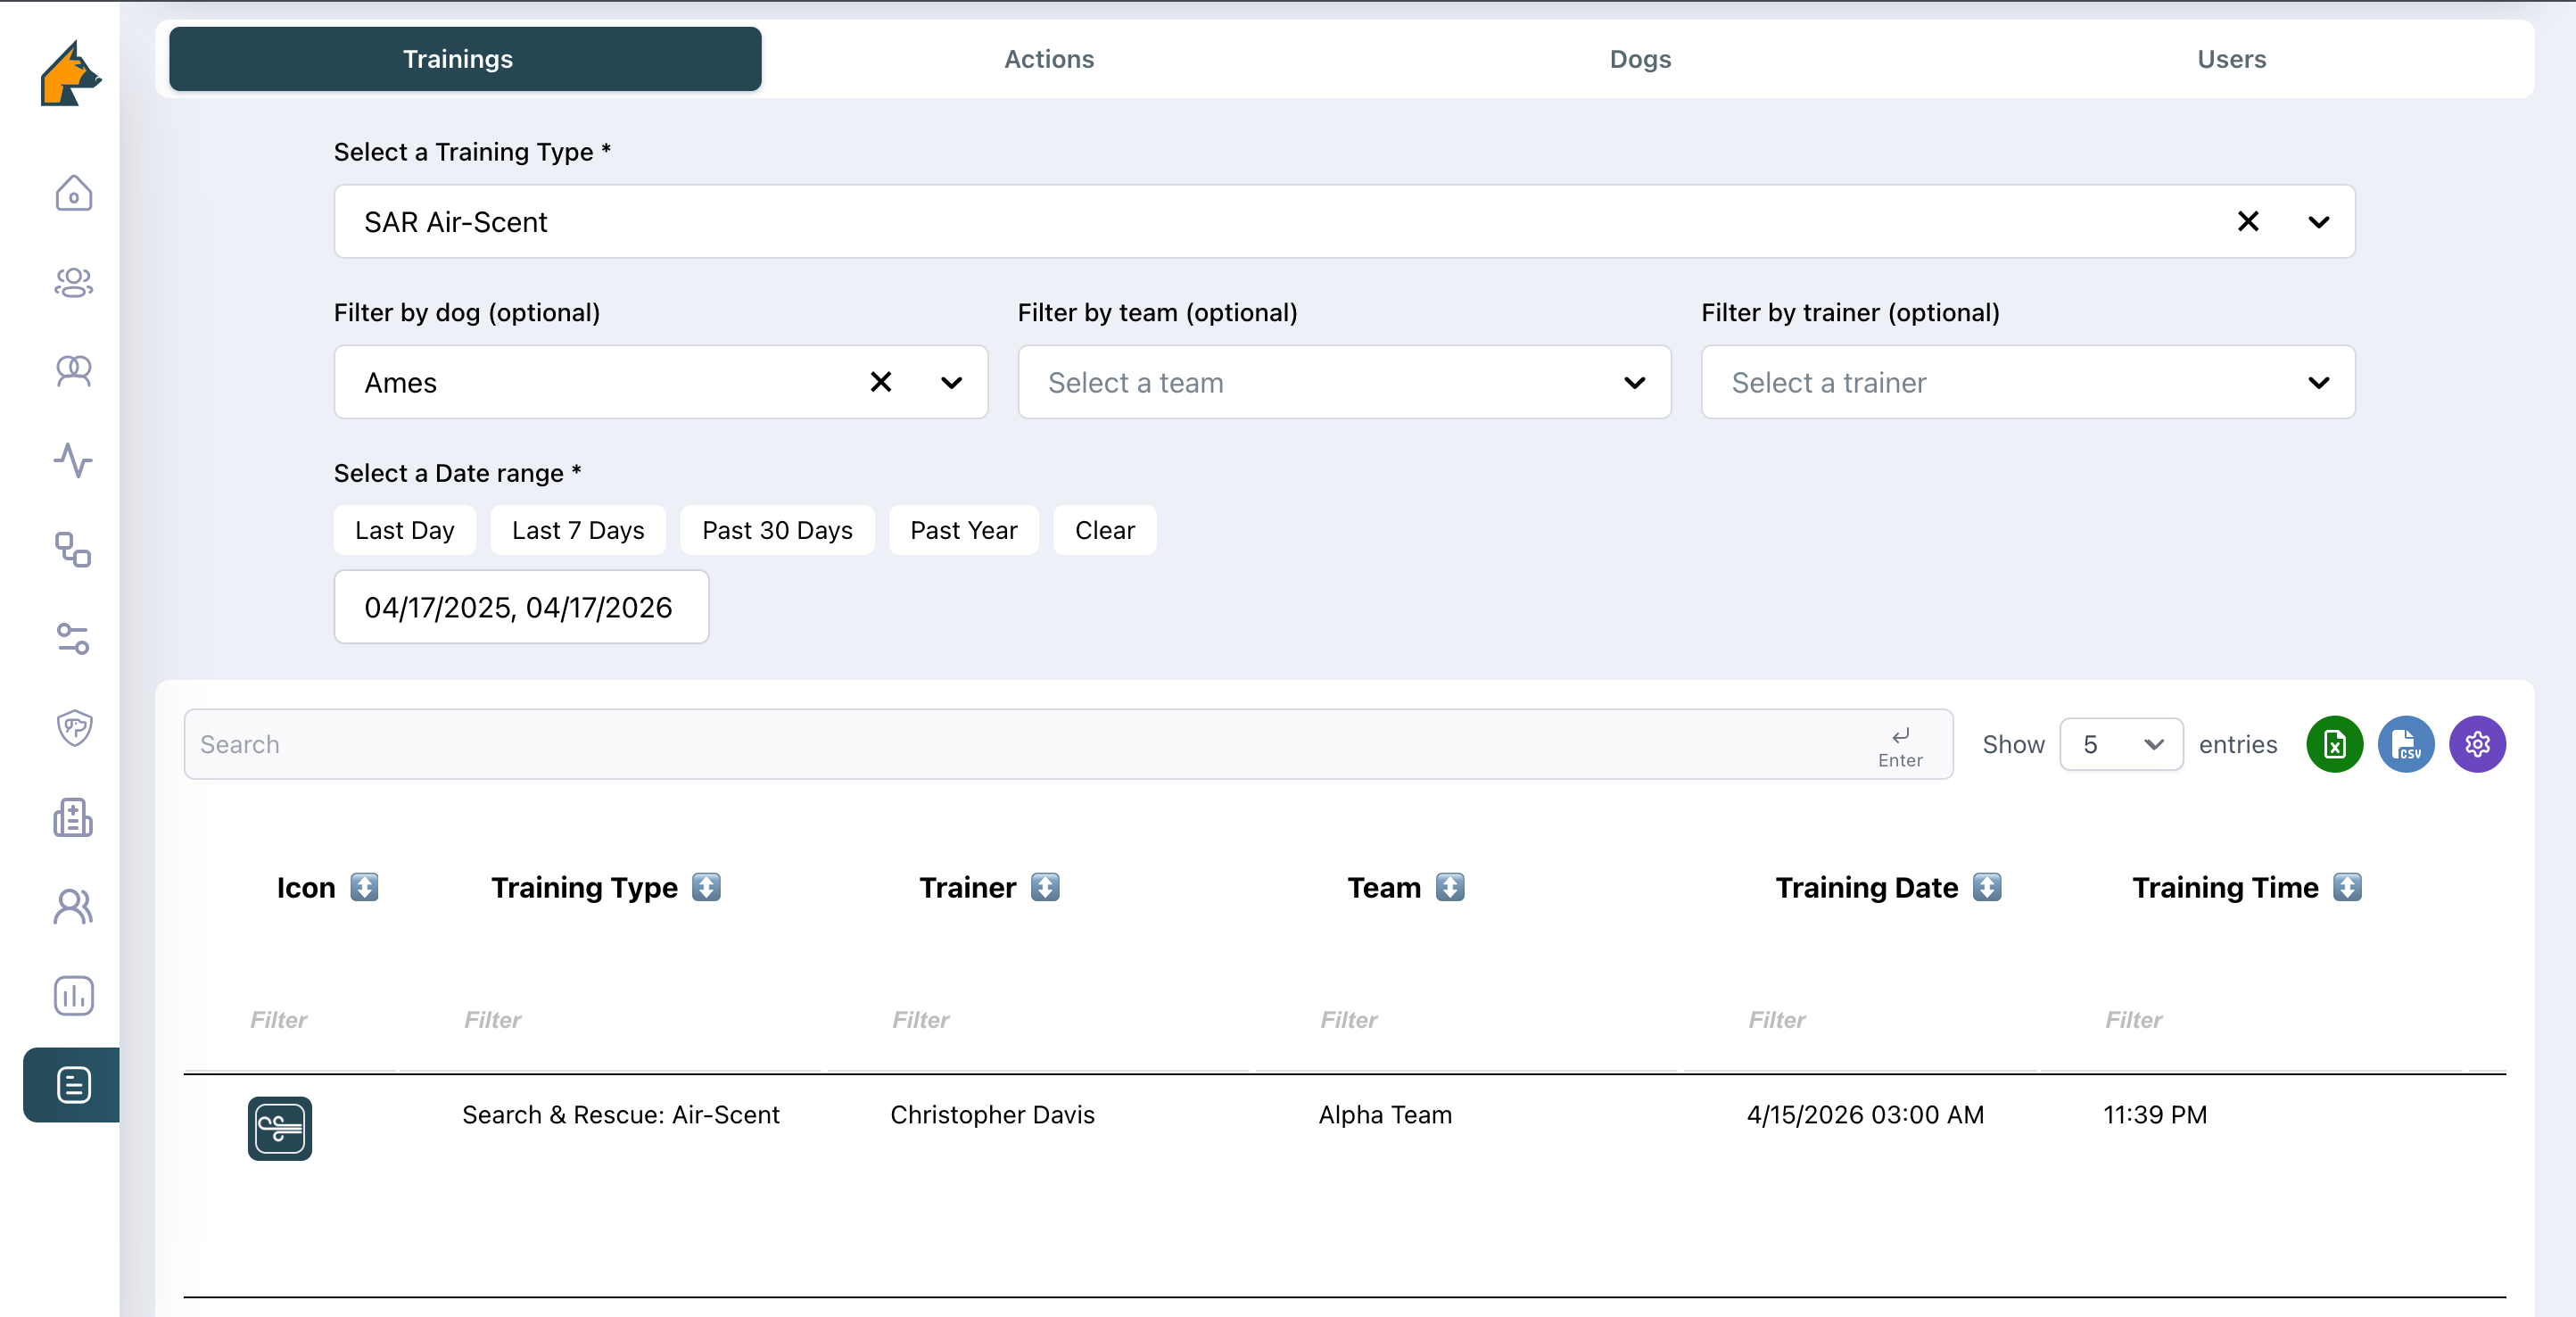Click the Past 30 Days button
The height and width of the screenshot is (1317, 2576).
(x=776, y=530)
